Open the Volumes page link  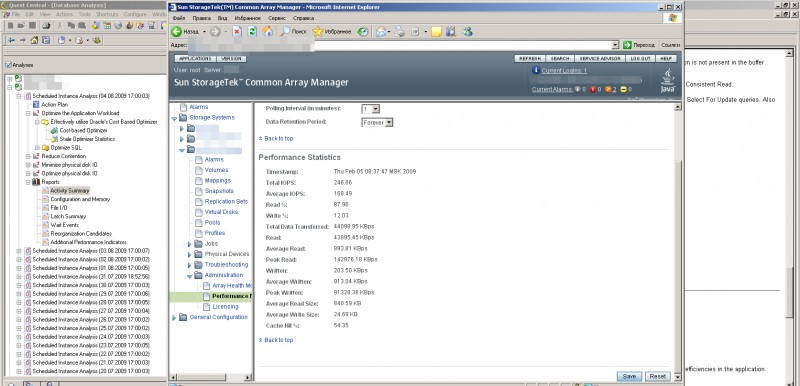(x=216, y=170)
